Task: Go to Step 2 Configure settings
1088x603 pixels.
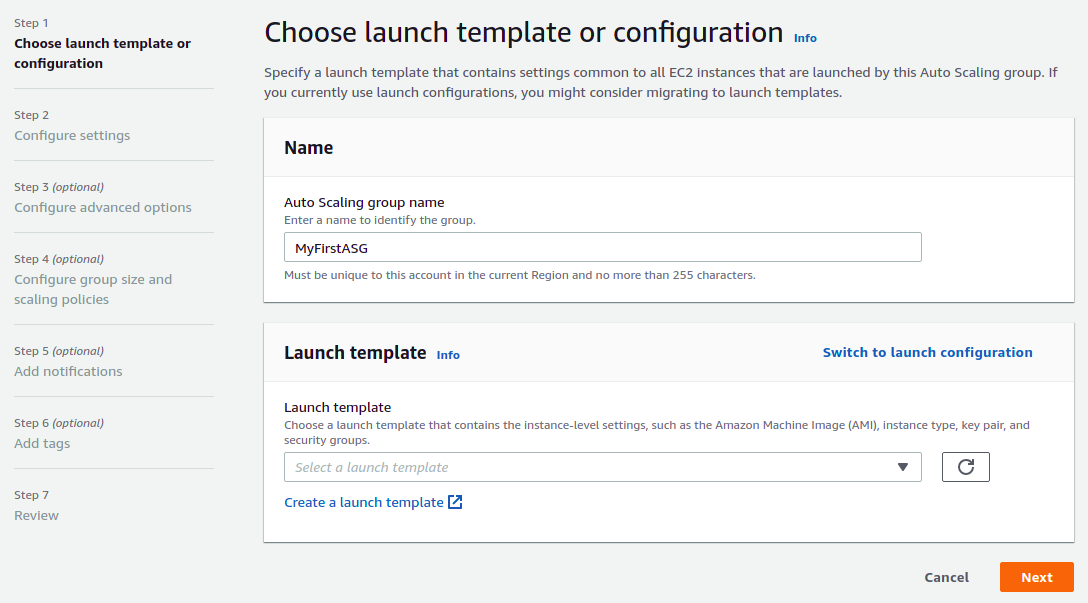Action: pos(72,135)
